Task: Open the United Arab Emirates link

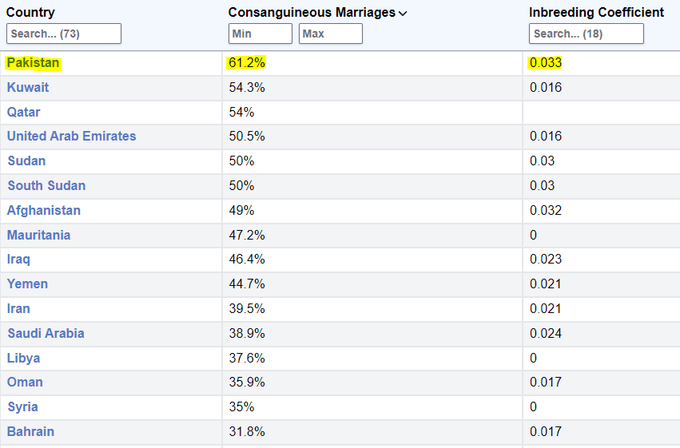Action: pyautogui.click(x=72, y=136)
